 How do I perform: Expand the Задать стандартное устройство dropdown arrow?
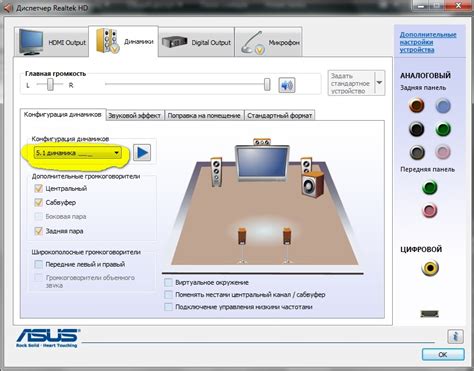(x=379, y=83)
